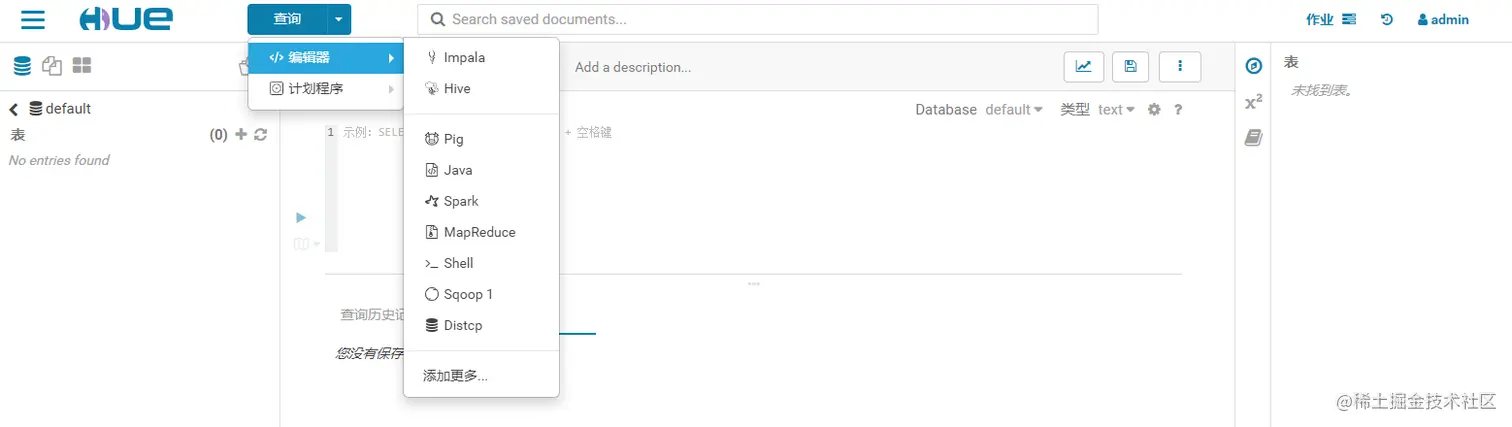Open the 作业 jobs link
The image size is (1512, 427).
click(x=1331, y=19)
